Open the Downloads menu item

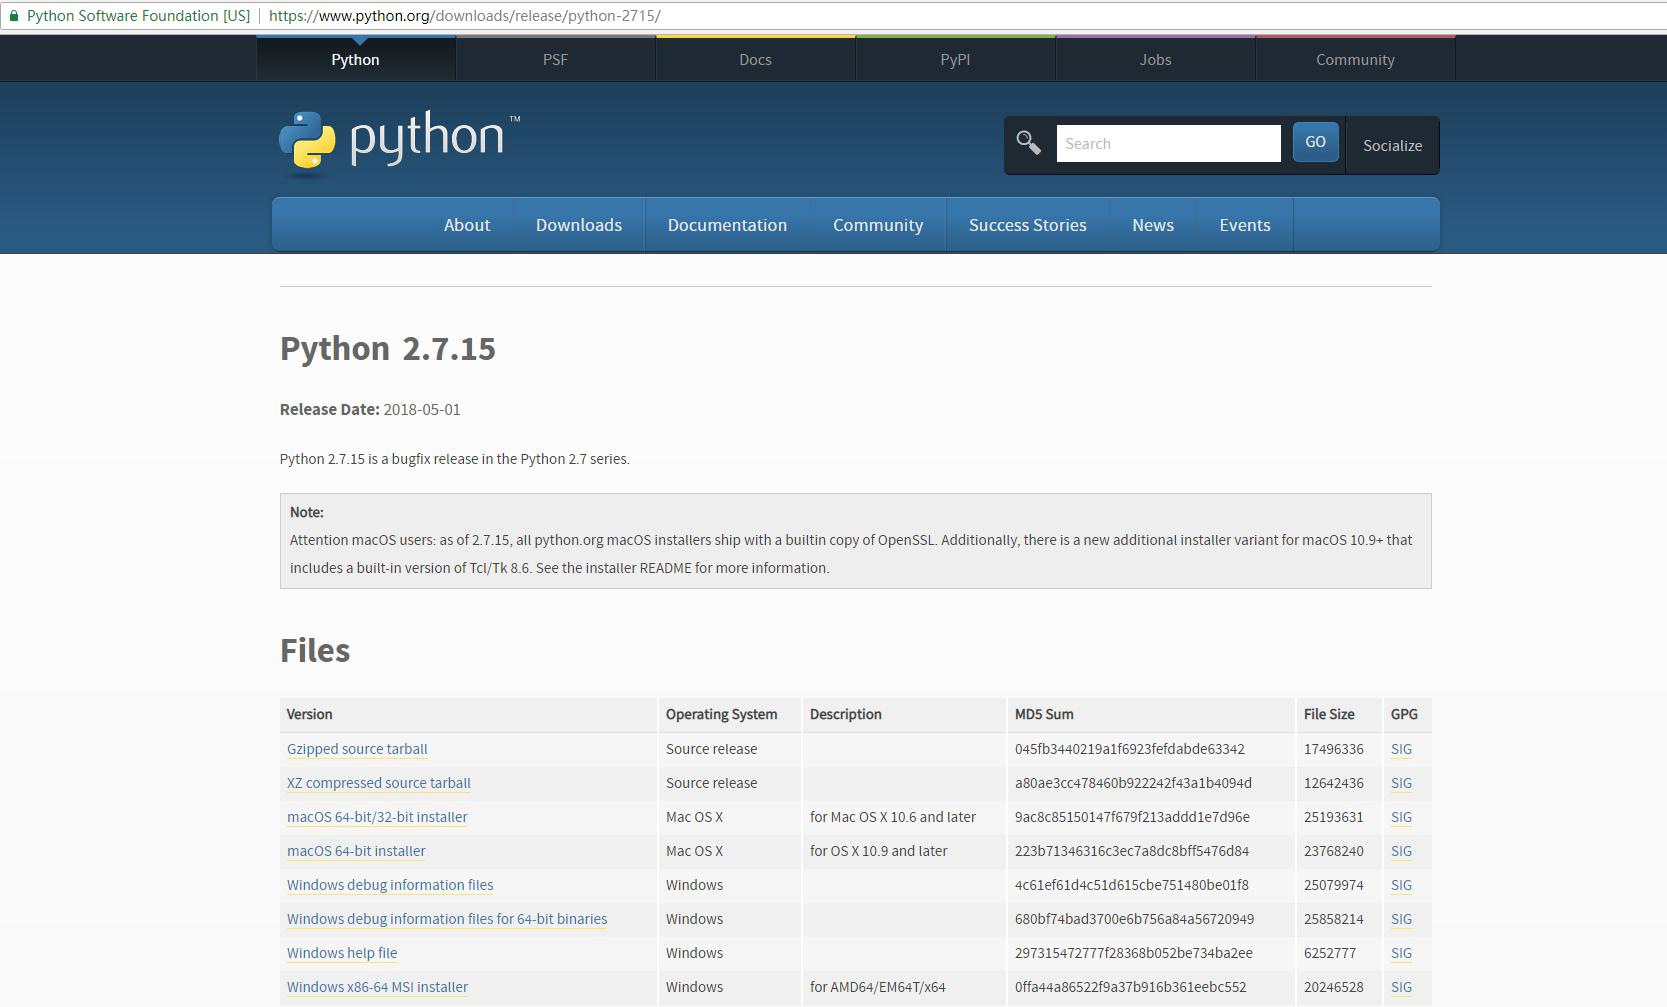pyautogui.click(x=579, y=225)
